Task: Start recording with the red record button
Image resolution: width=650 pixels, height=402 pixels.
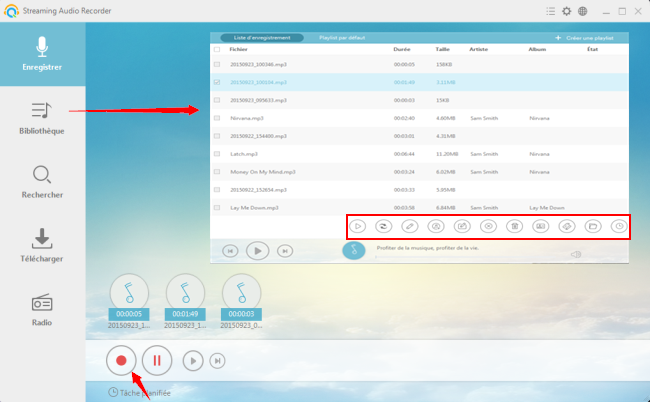Action: (x=121, y=361)
